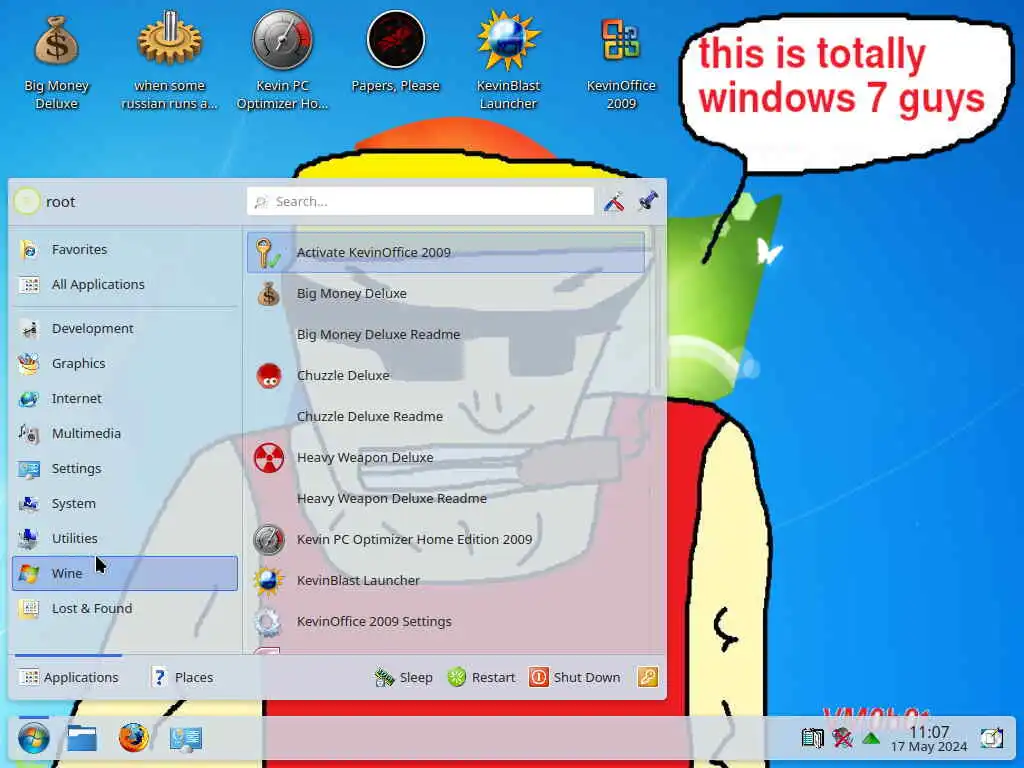Viewport: 1024px width, 768px height.
Task: Open Favorites category
Action: coord(124,249)
